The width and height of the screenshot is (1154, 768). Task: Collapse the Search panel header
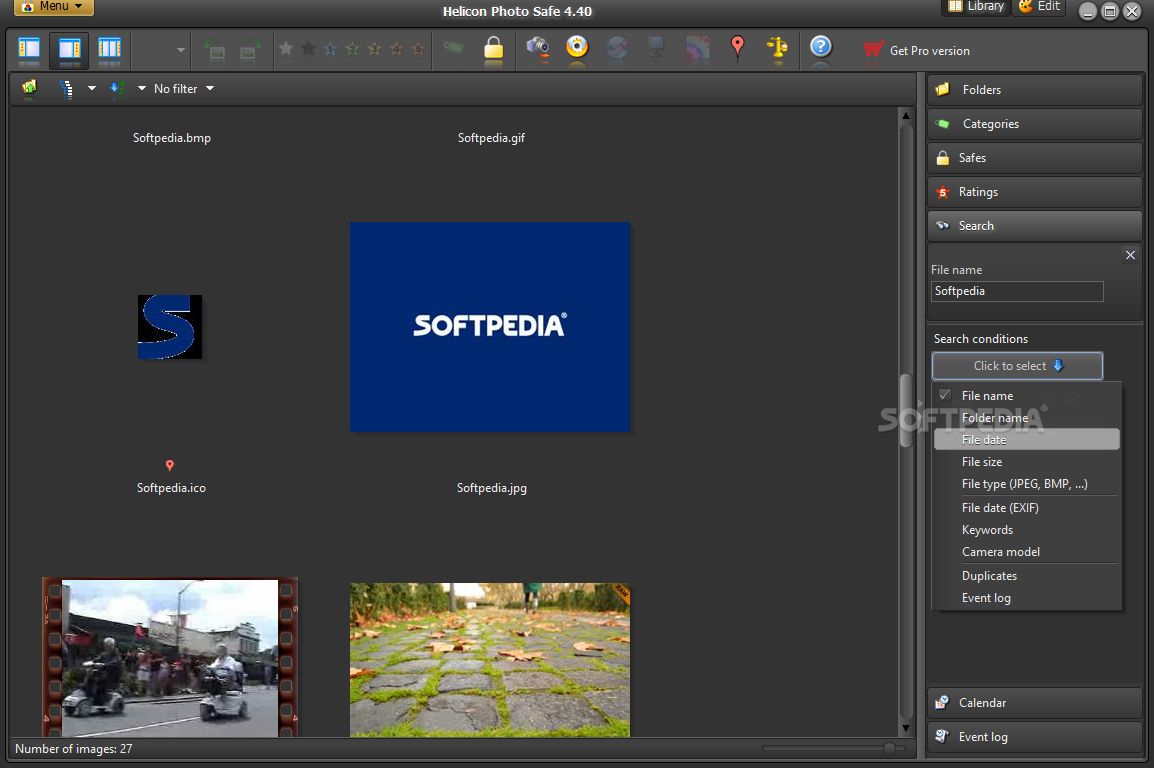coord(1035,226)
